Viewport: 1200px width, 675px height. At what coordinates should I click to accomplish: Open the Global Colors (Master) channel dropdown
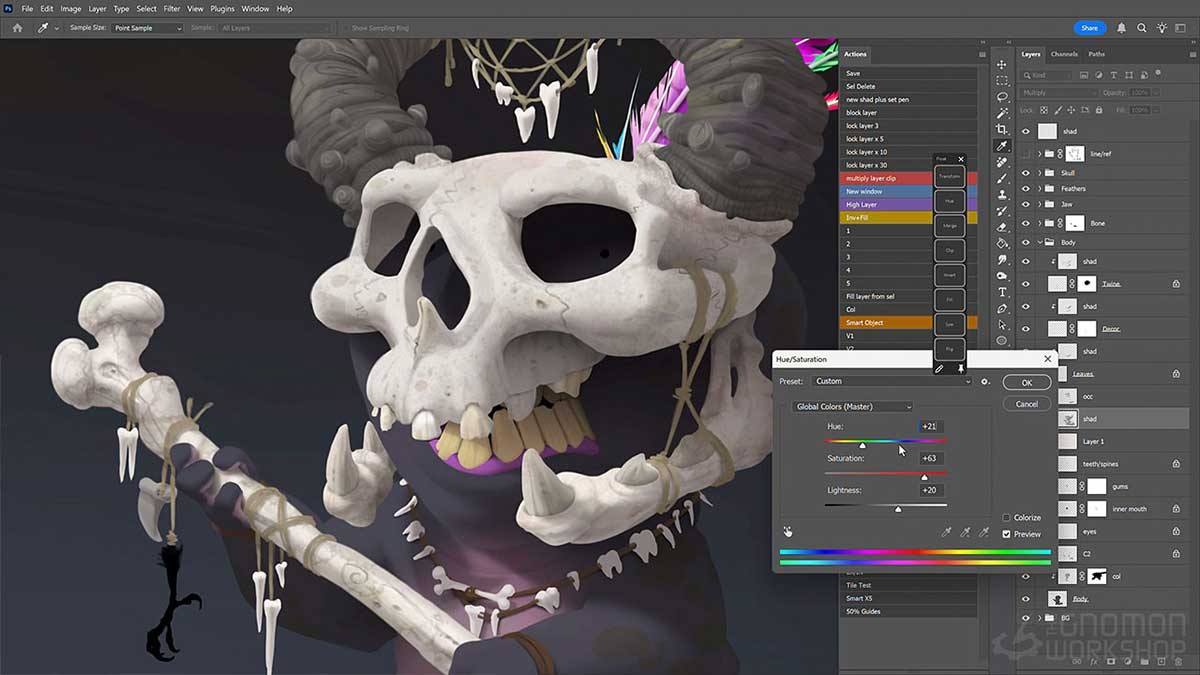[x=855, y=407]
